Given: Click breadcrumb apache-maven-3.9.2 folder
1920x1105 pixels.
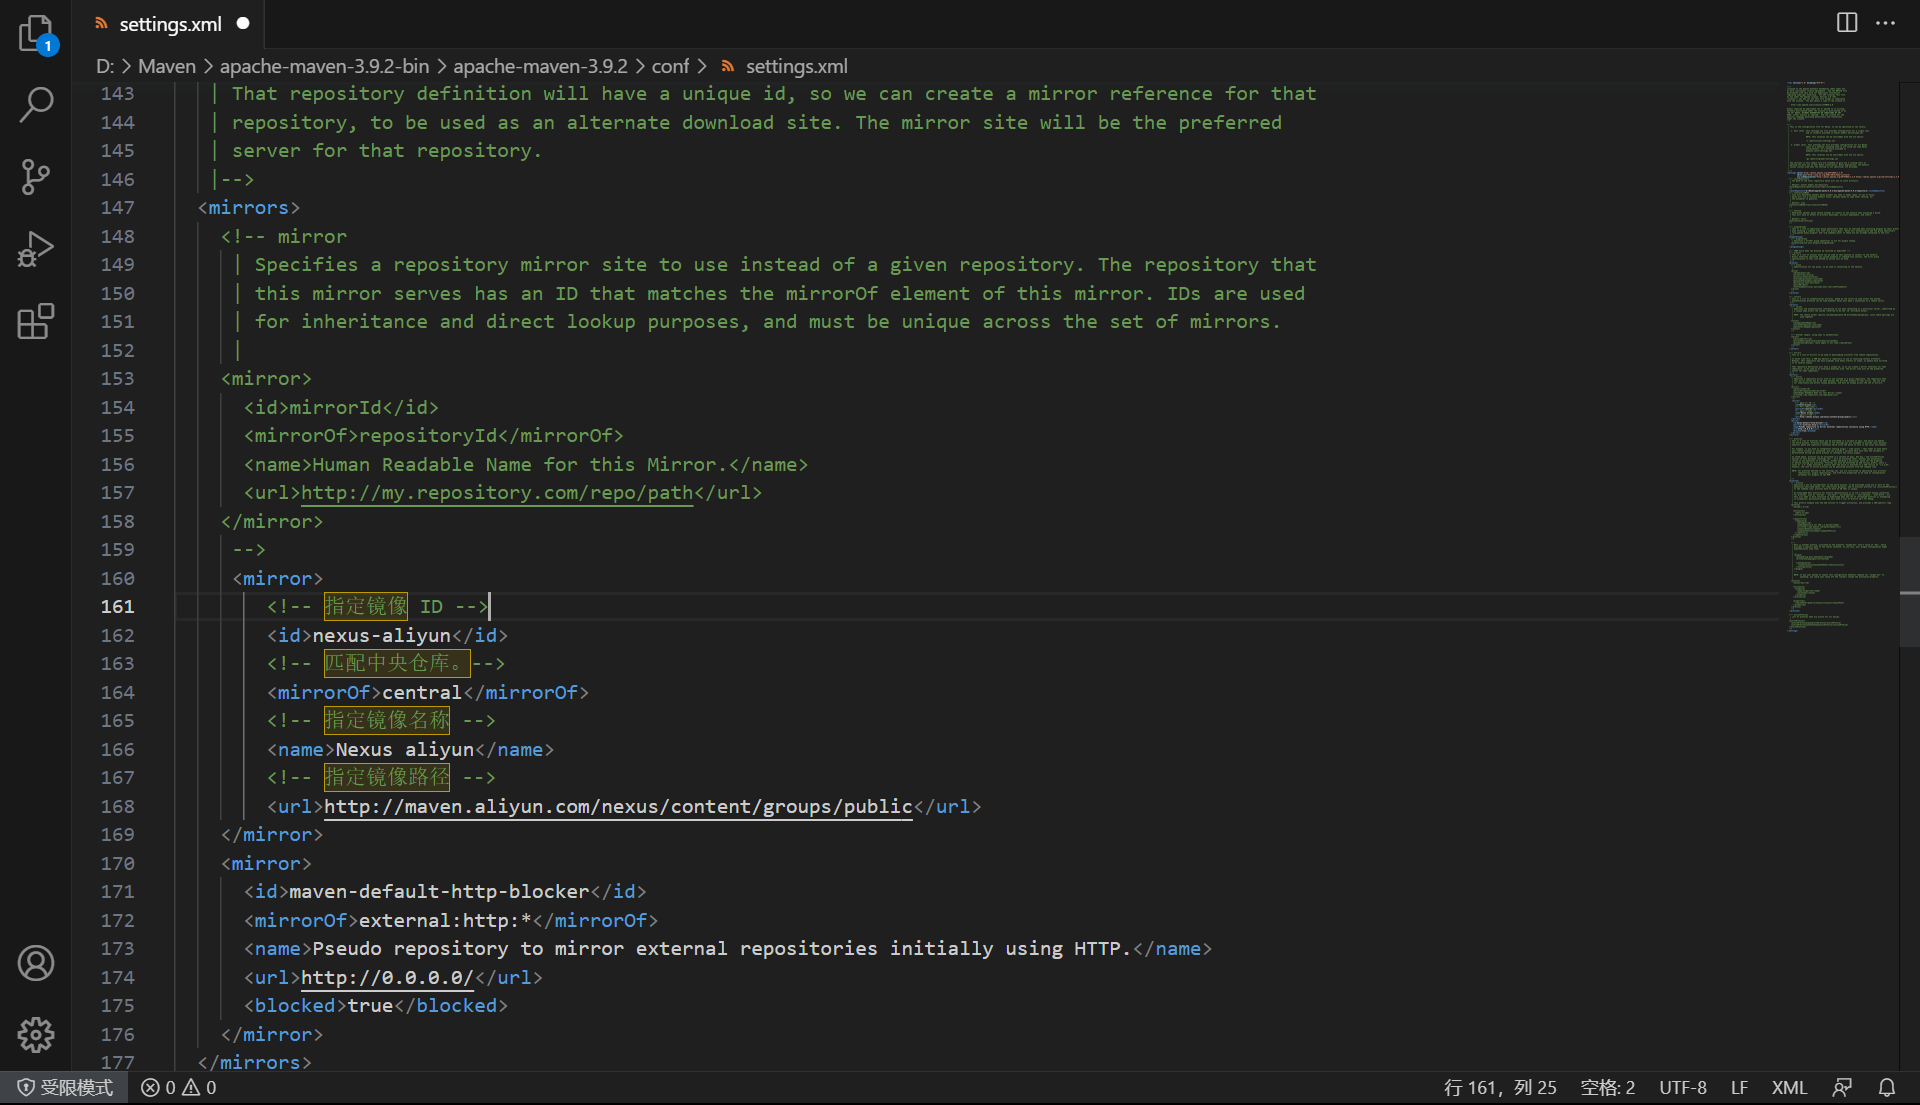Looking at the screenshot, I should click(x=540, y=66).
